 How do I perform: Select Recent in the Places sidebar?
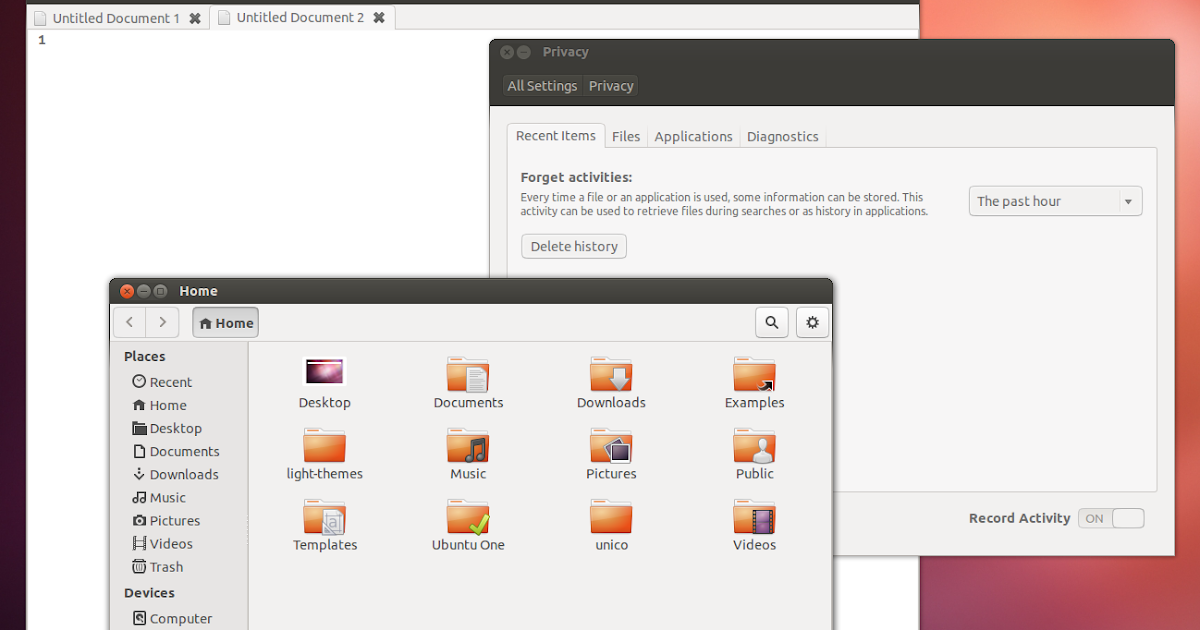167,381
